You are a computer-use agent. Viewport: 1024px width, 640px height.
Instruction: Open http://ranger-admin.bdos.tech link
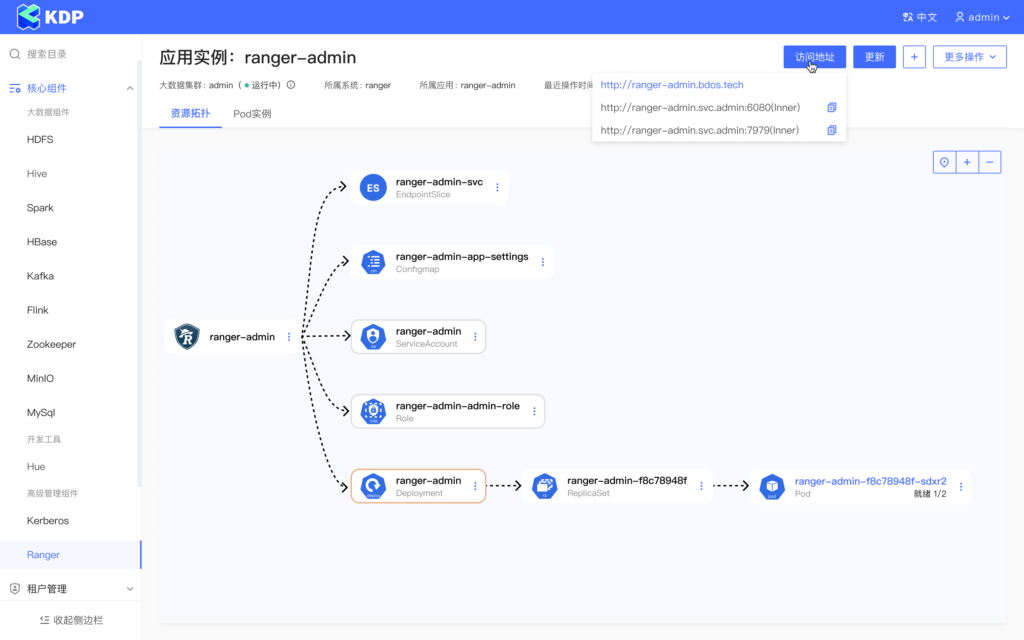coord(671,85)
